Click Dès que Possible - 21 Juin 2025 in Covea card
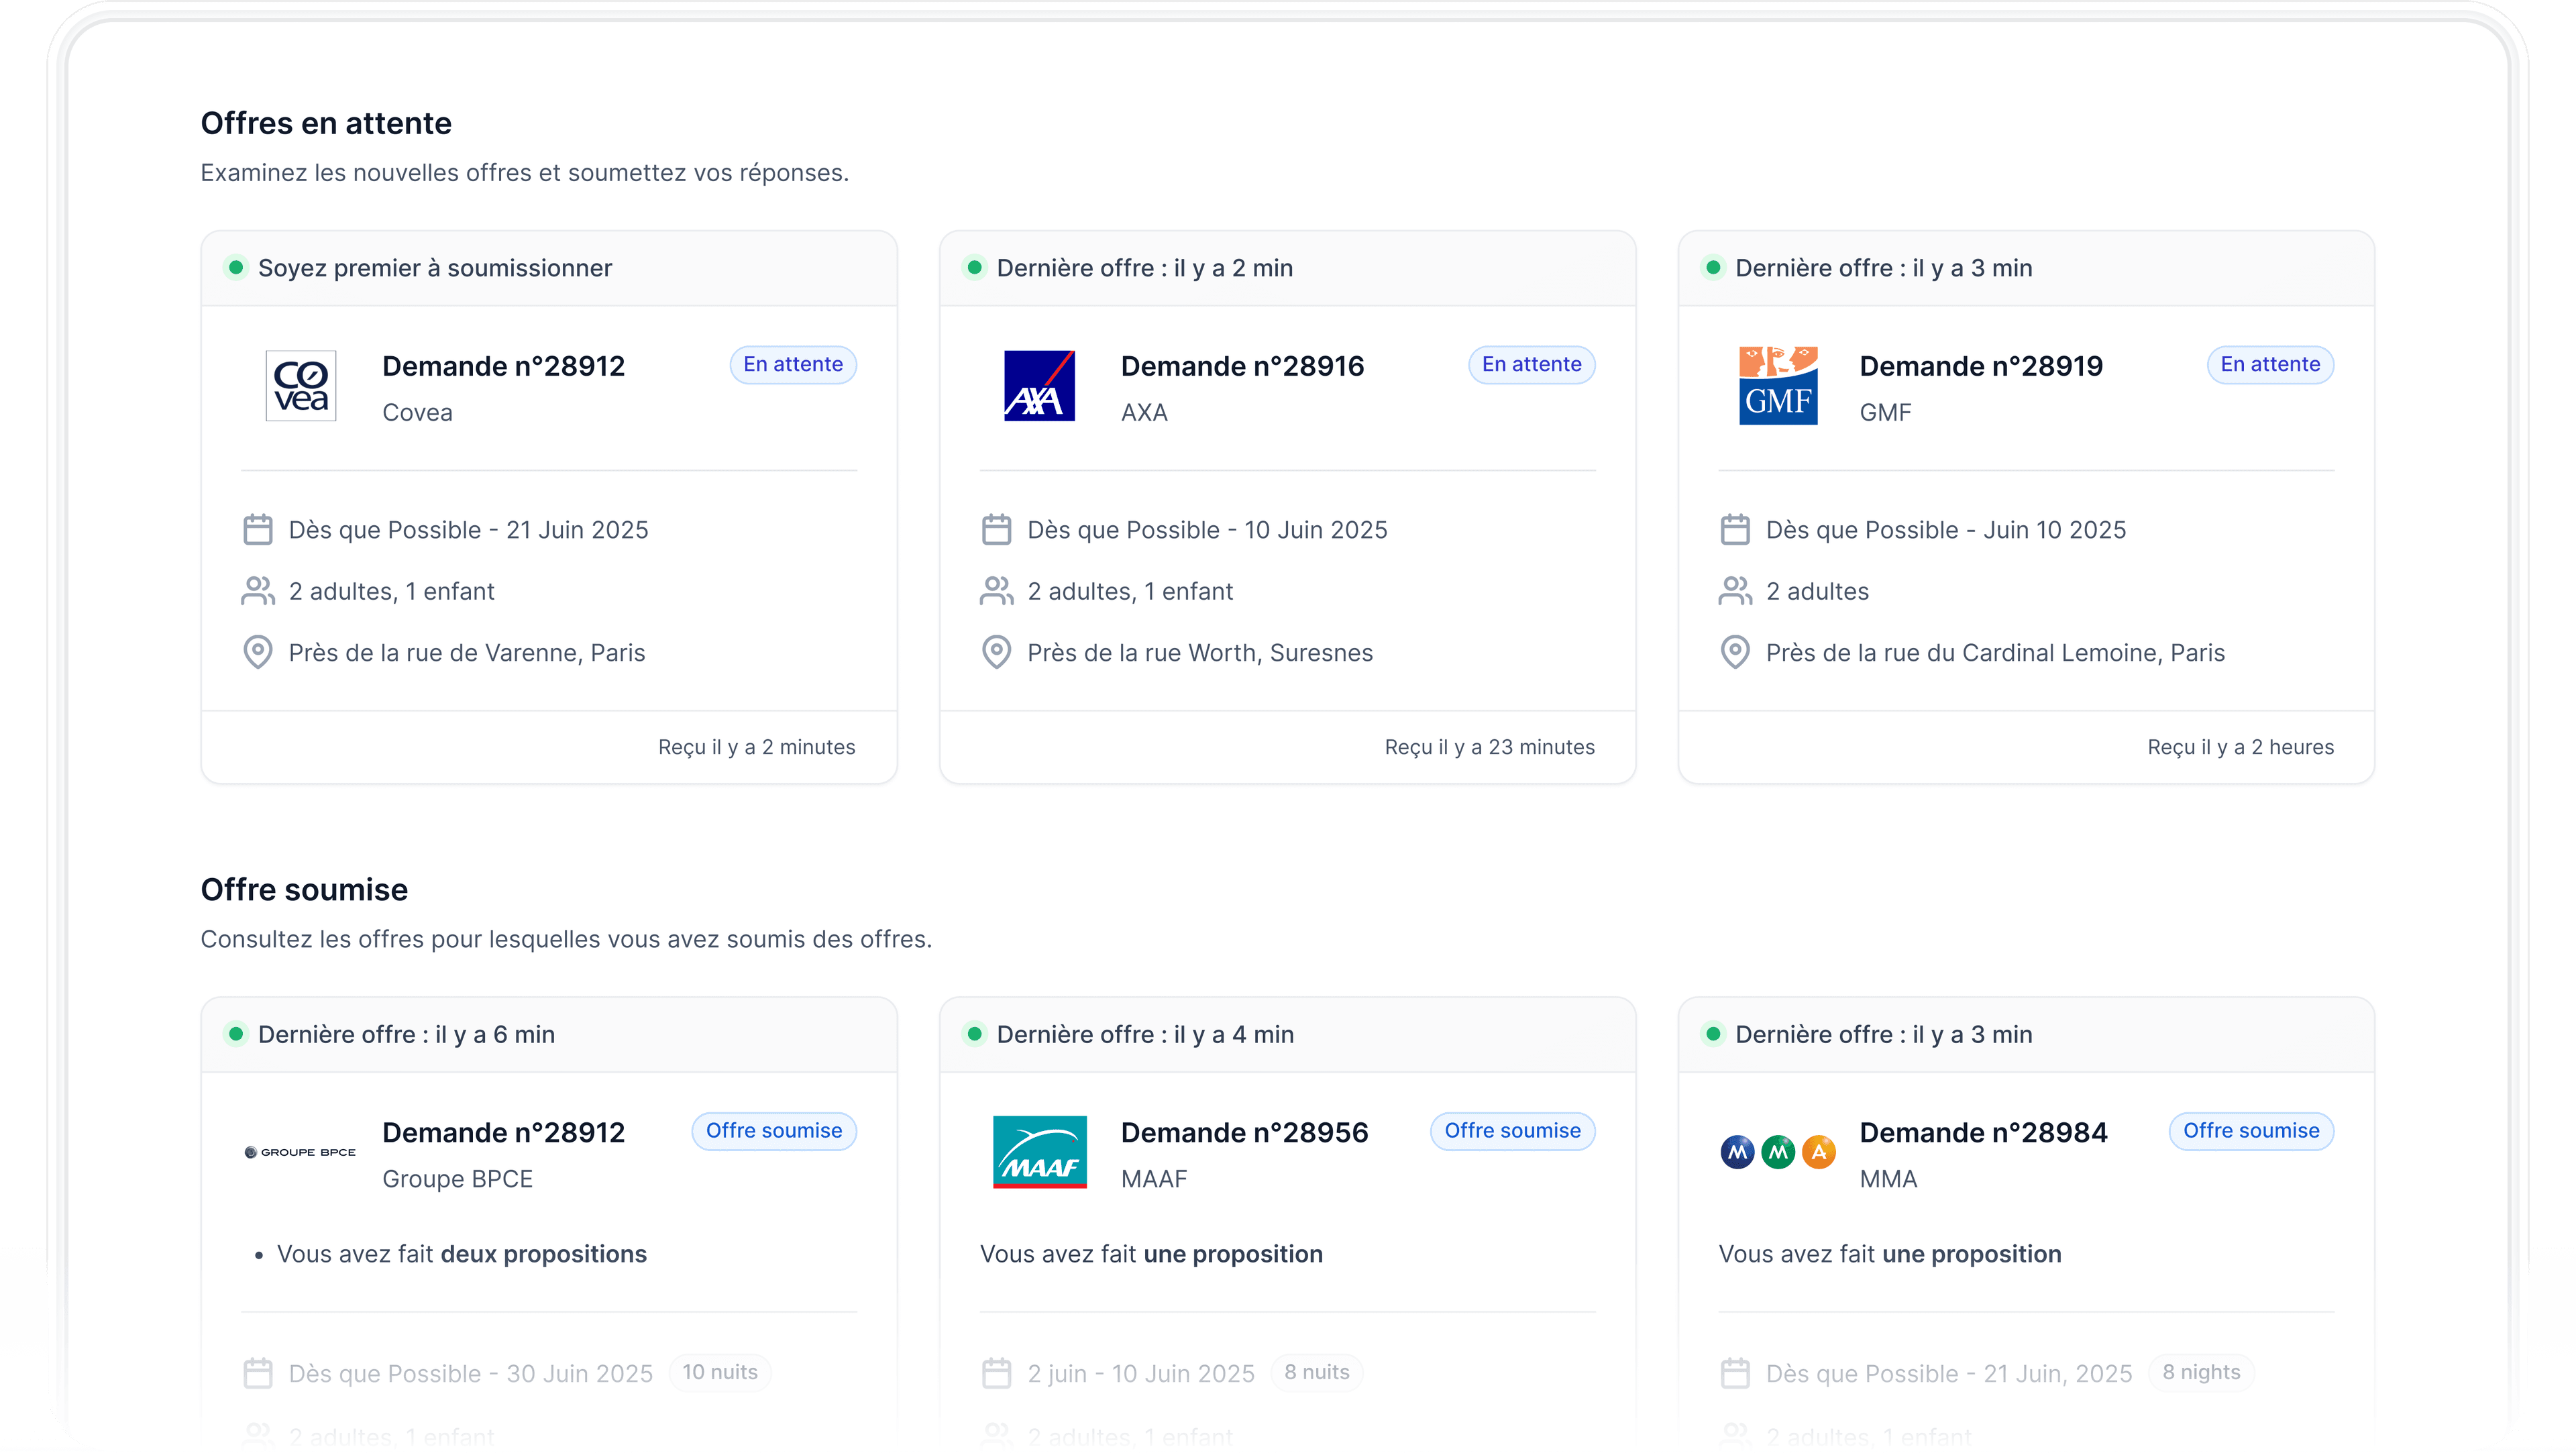Image resolution: width=2576 pixels, height=1453 pixels. pyautogui.click(x=468, y=530)
